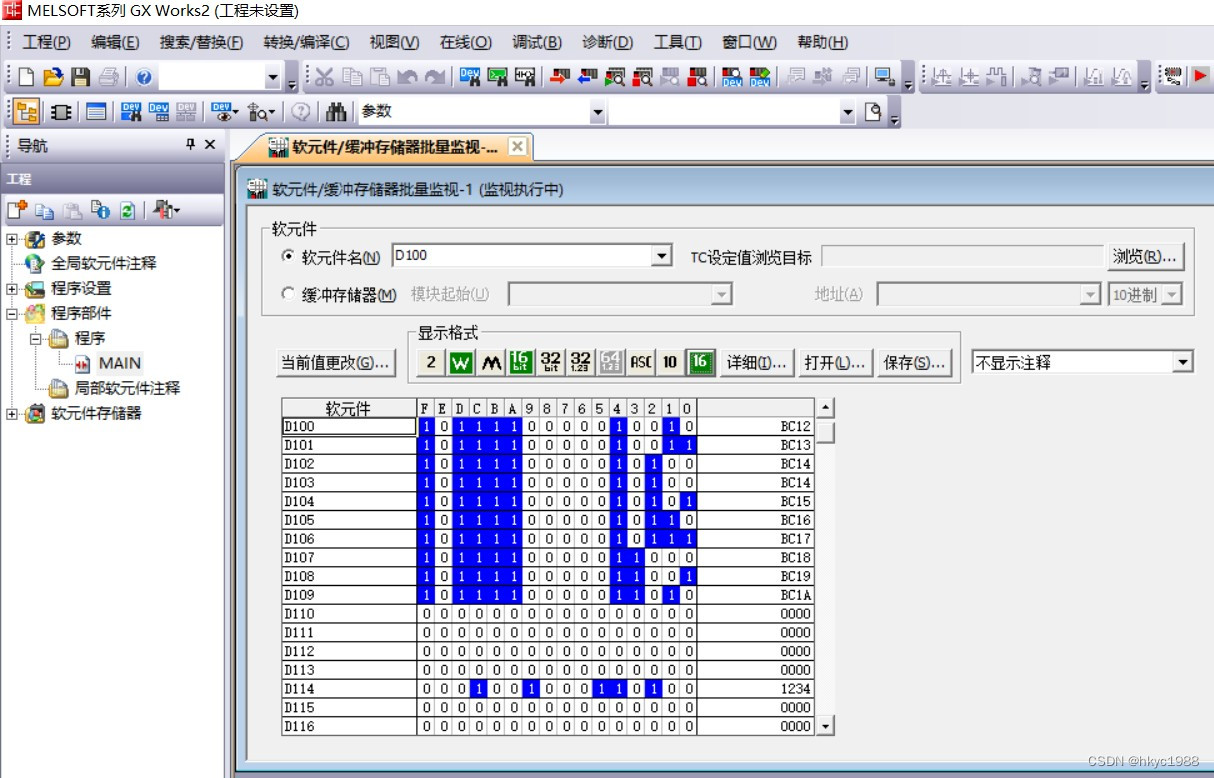Image resolution: width=1214 pixels, height=778 pixels.
Task: Open the 诊断 menu
Action: (608, 42)
